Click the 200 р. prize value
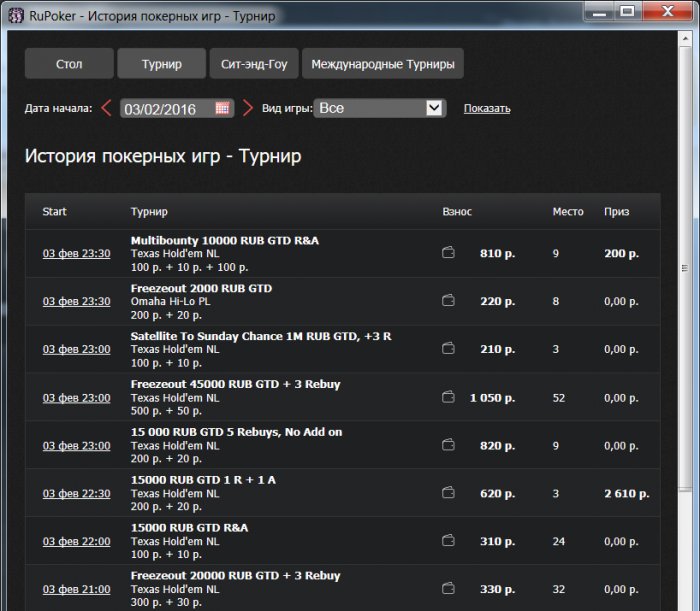 (621, 254)
